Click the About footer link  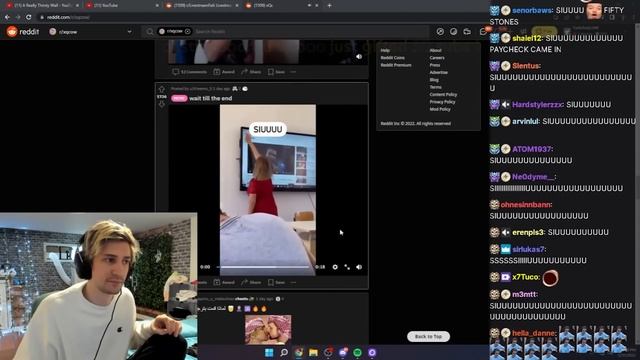(x=436, y=51)
